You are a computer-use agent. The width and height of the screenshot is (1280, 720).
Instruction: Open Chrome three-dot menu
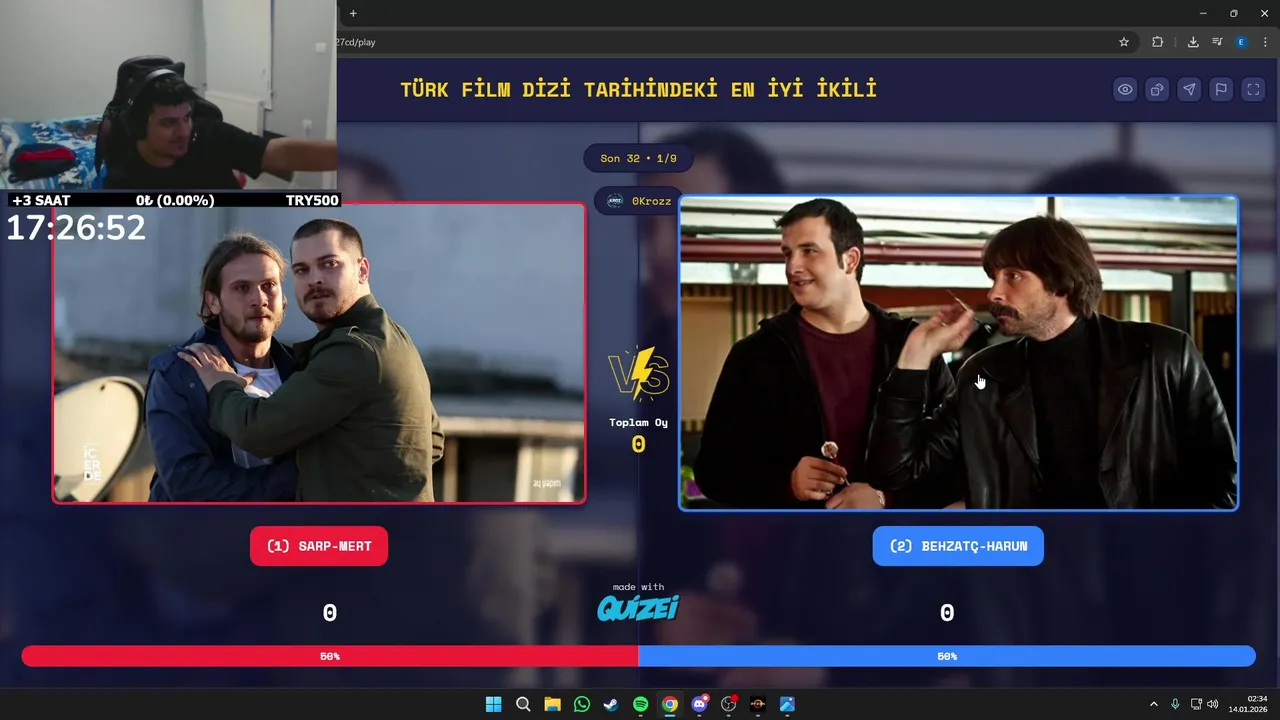click(1265, 42)
